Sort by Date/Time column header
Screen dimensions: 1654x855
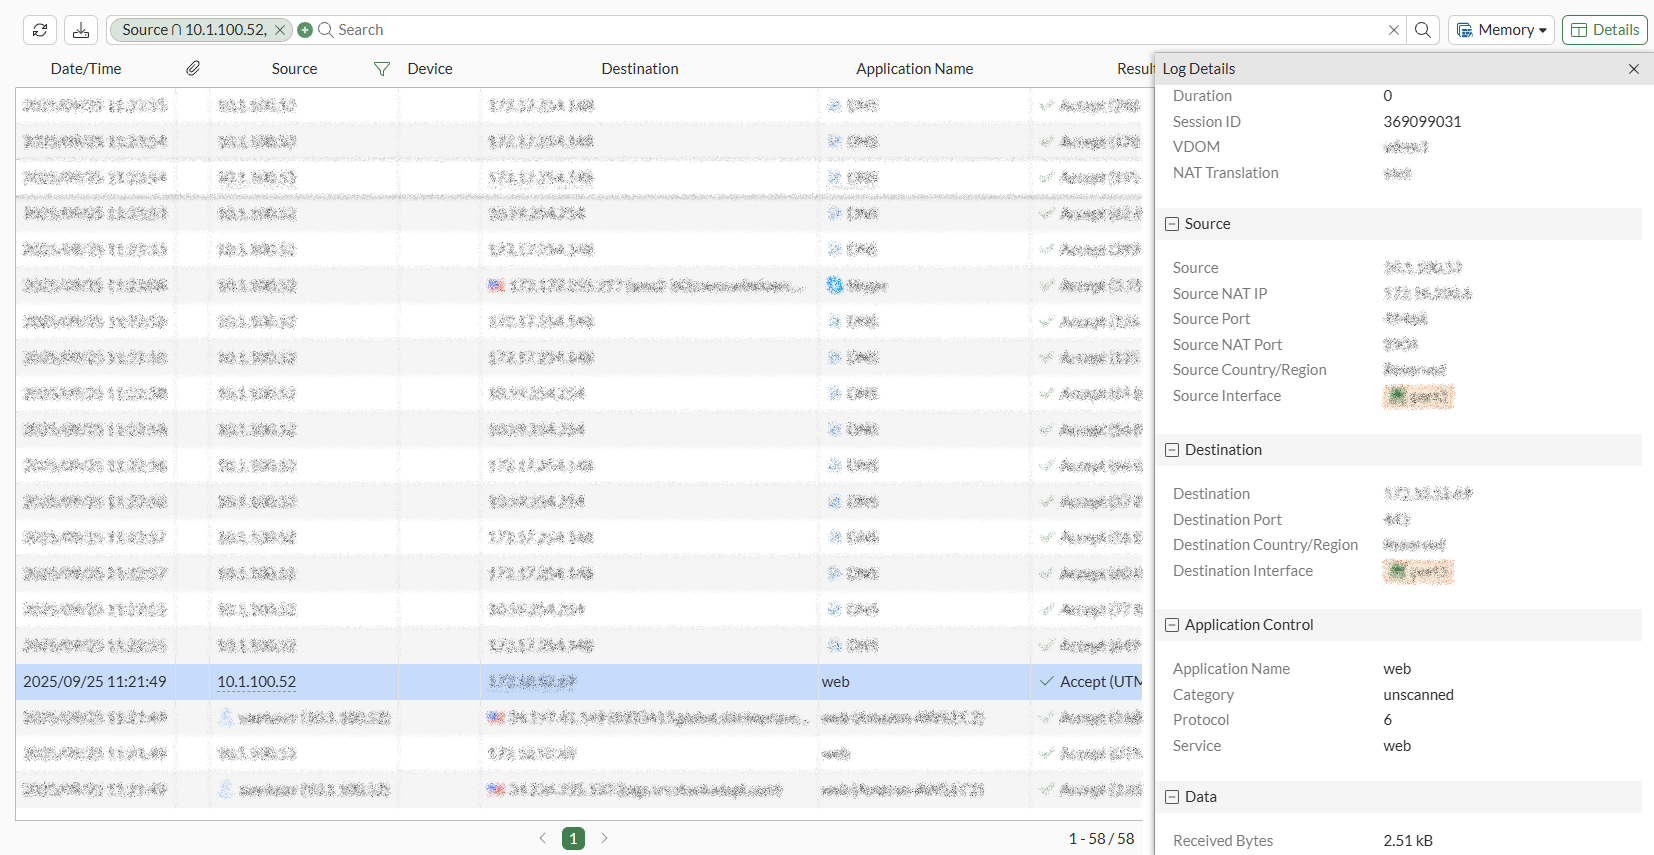pos(86,69)
